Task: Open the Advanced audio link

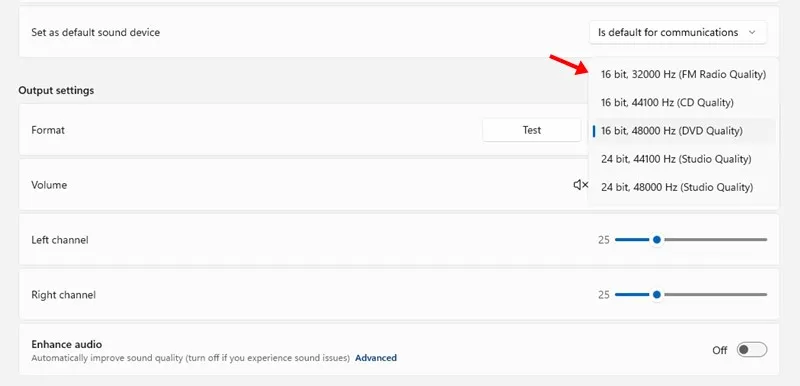Action: [376, 358]
